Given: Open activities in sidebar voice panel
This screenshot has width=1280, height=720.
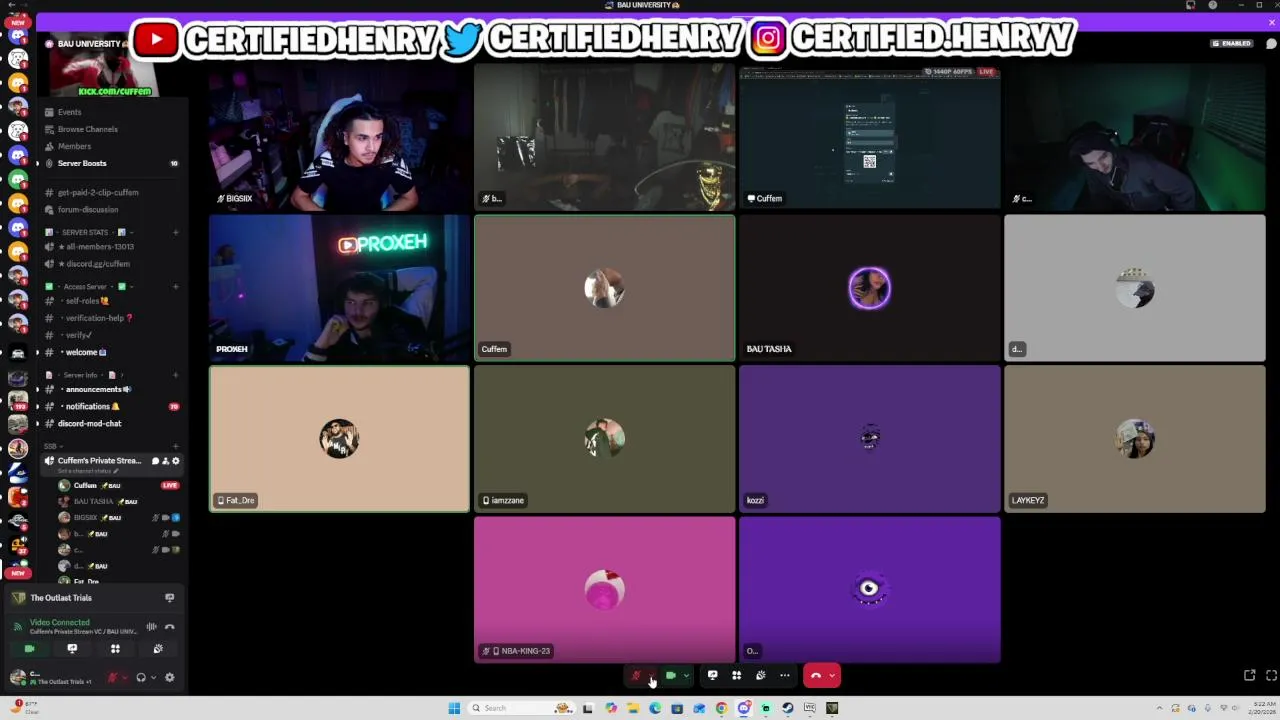Looking at the screenshot, I should point(115,649).
